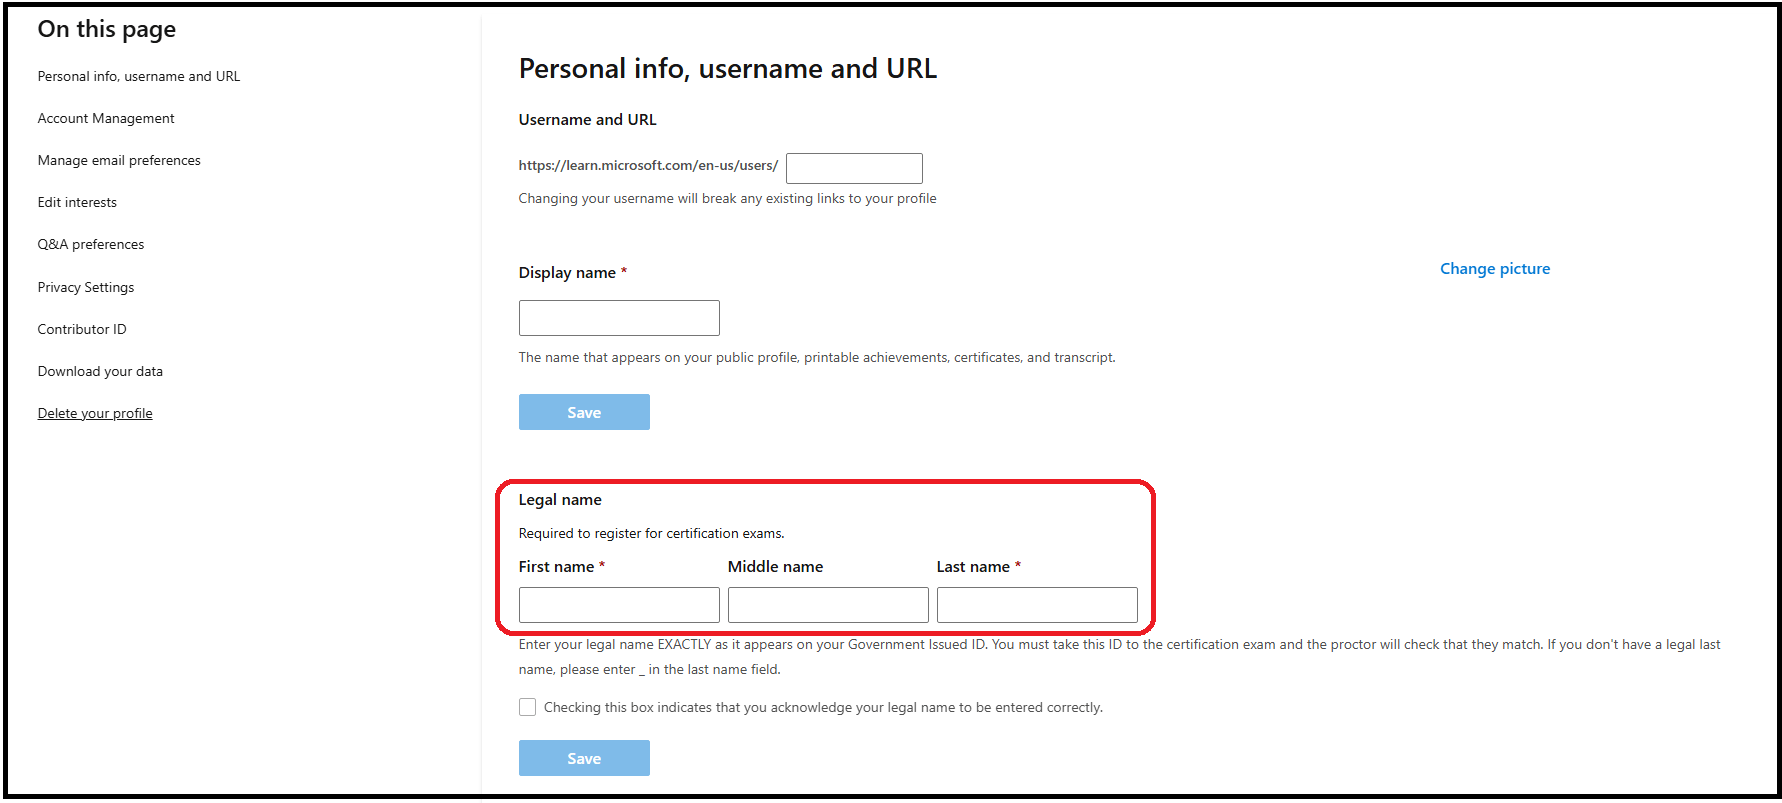1782x803 pixels.
Task: Open Contributor ID section
Action: tap(82, 329)
